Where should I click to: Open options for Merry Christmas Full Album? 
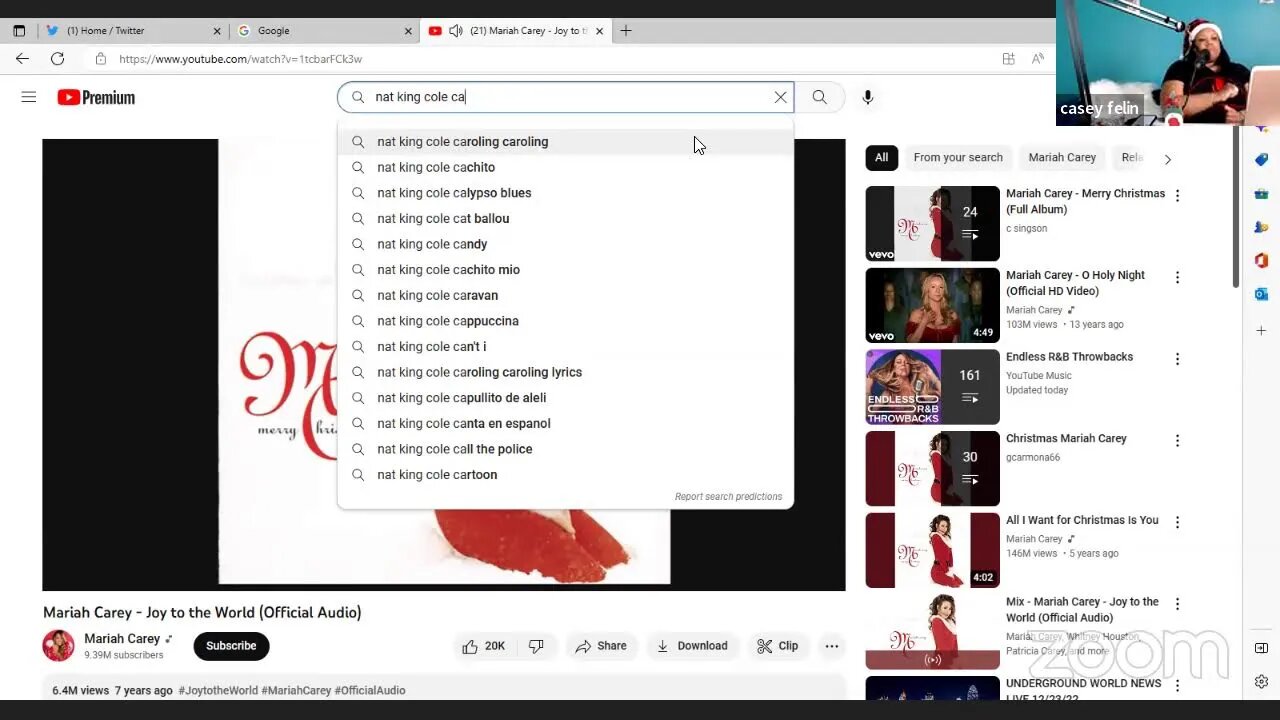click(1177, 196)
